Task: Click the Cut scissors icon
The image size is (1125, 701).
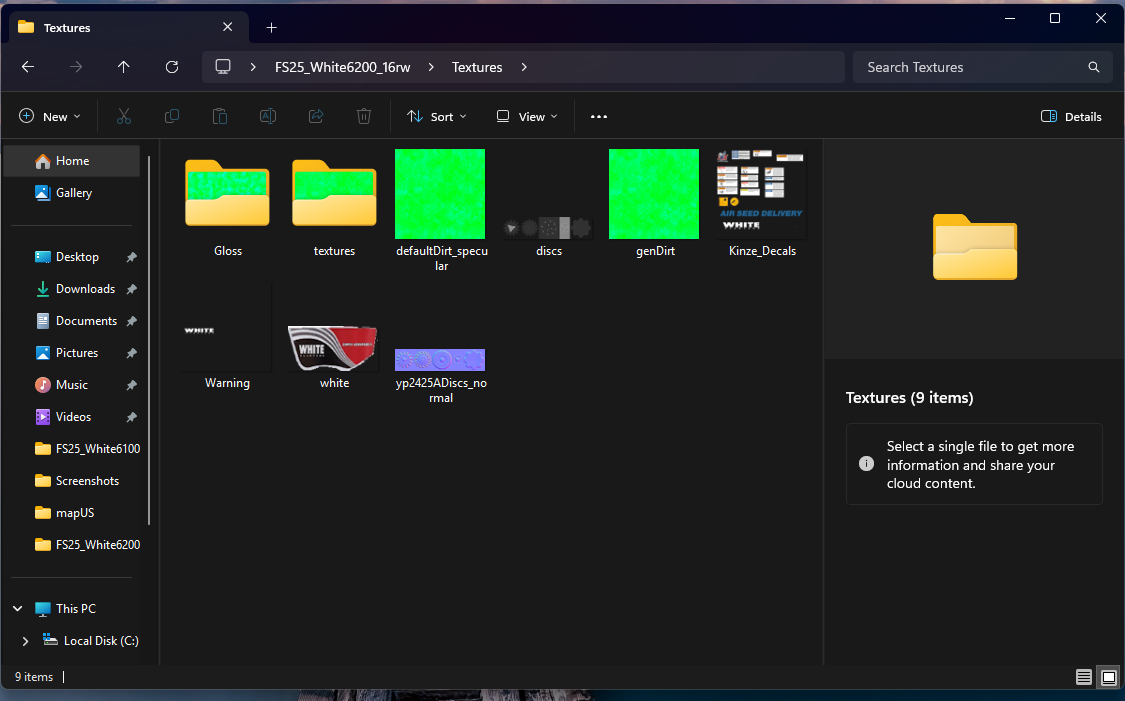Action: (124, 116)
